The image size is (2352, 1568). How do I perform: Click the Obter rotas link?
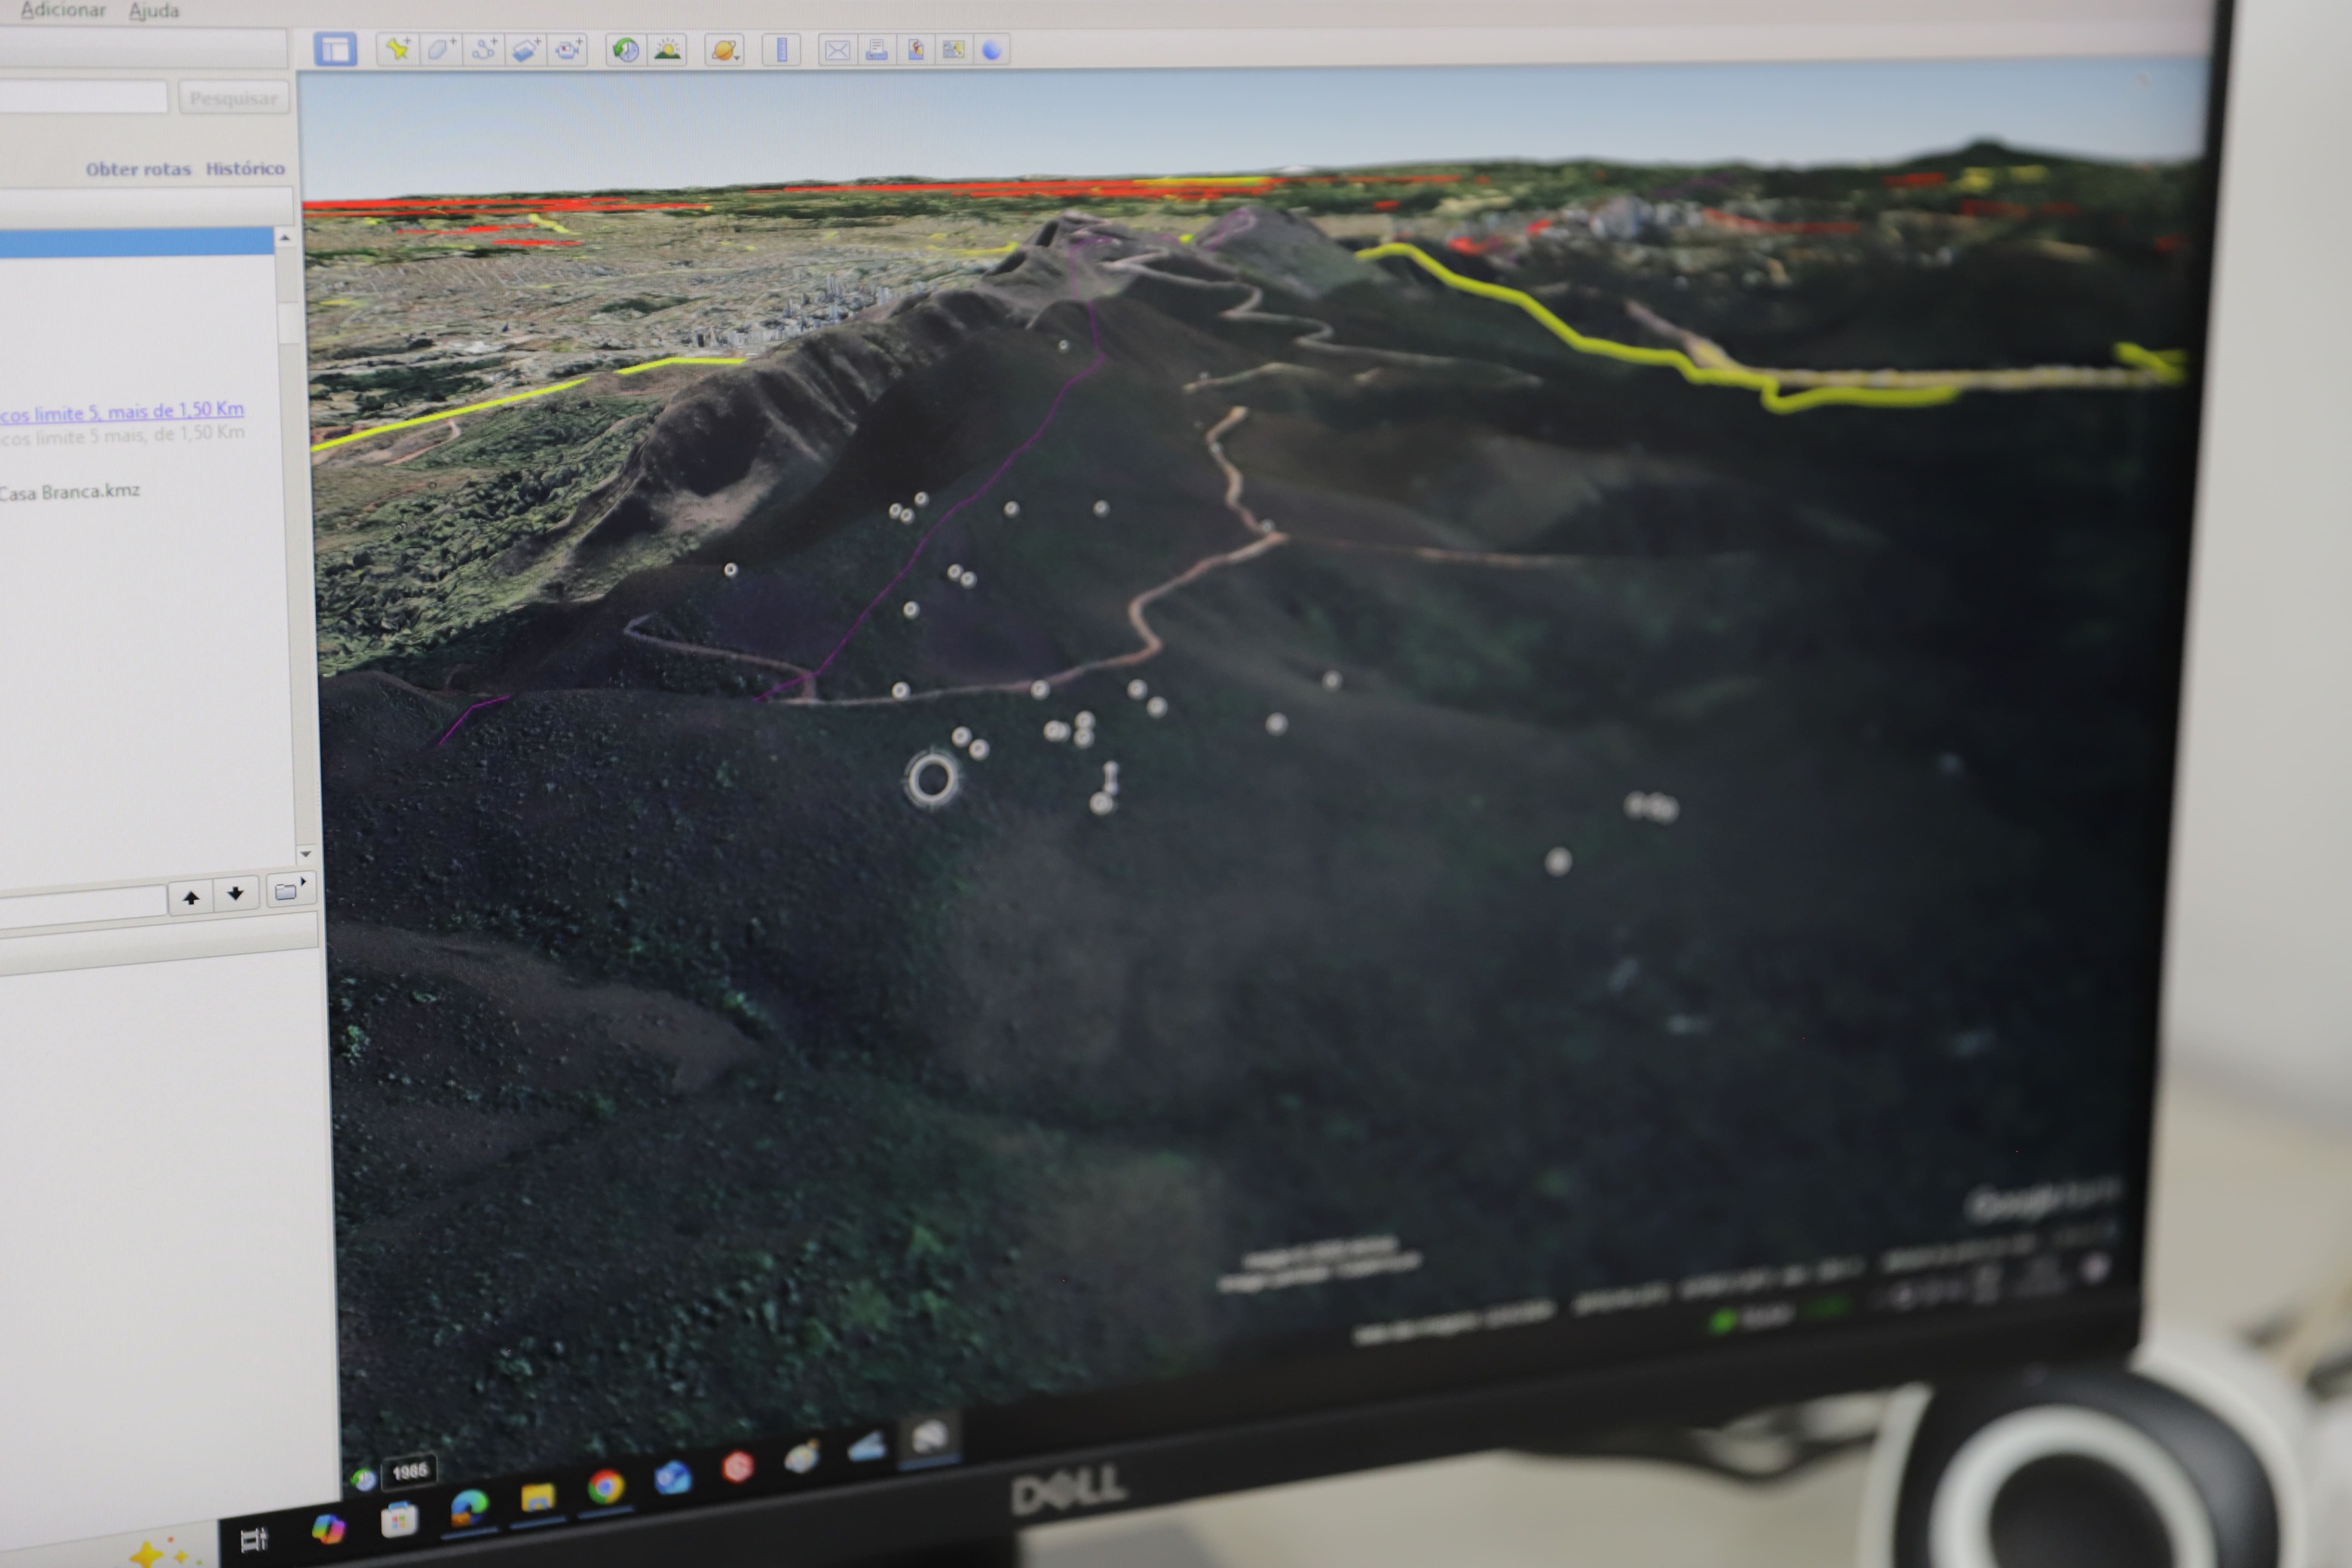(138, 169)
